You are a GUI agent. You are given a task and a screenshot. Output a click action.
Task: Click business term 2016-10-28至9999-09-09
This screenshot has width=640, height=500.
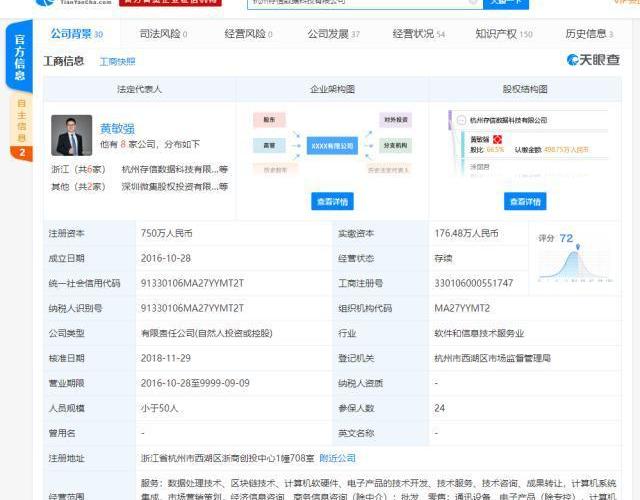click(x=195, y=383)
